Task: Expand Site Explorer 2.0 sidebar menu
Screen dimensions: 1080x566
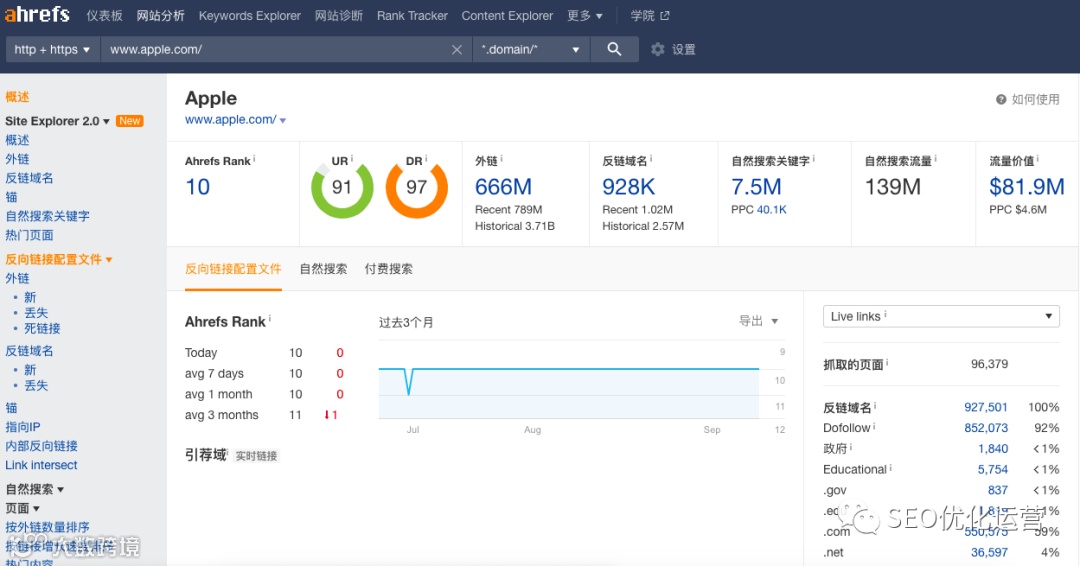Action: click(x=57, y=121)
